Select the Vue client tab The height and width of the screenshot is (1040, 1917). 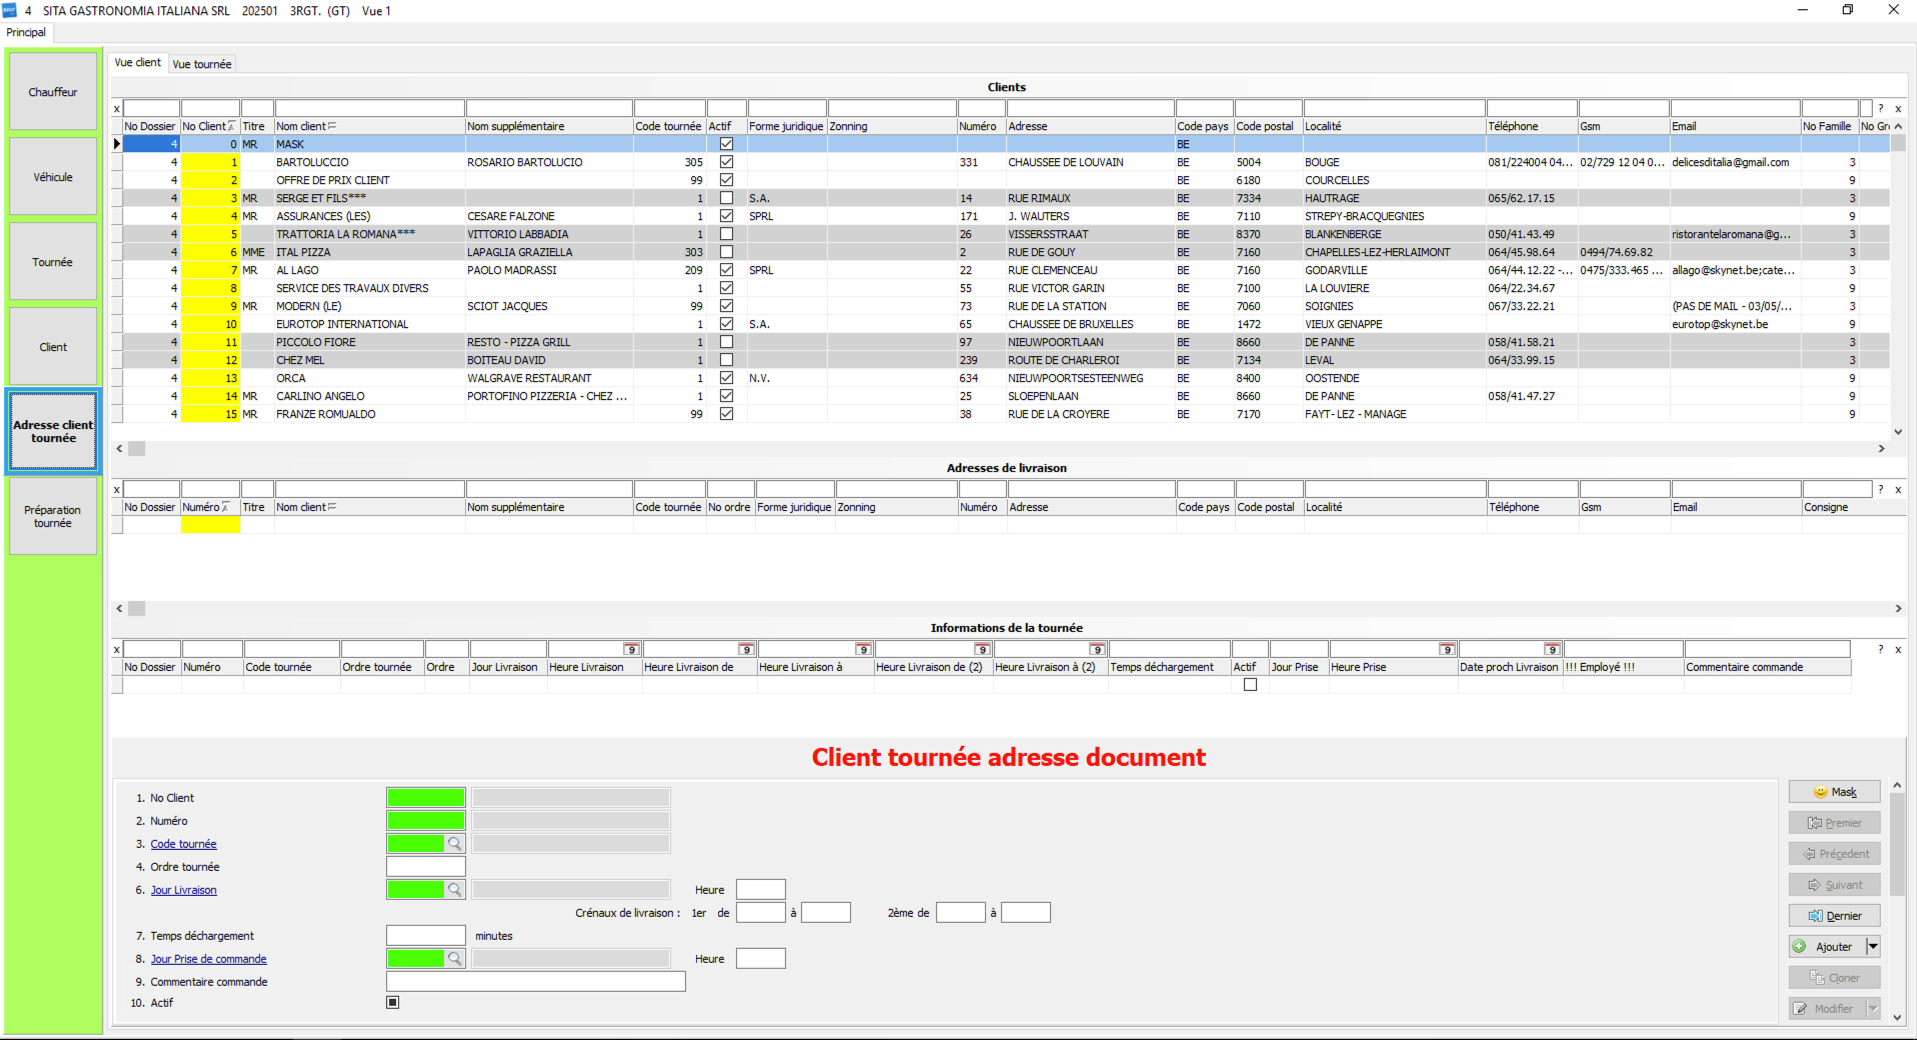pos(138,62)
